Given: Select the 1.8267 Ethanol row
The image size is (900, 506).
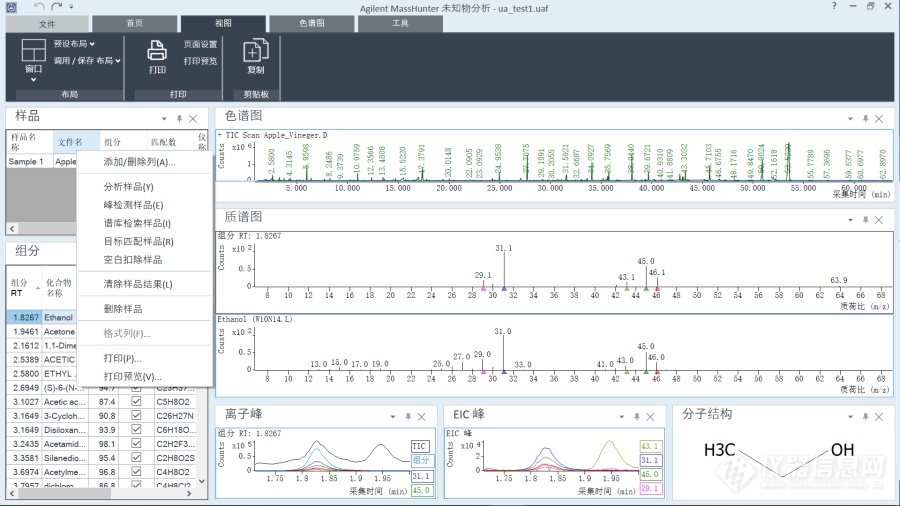Looking at the screenshot, I should (x=43, y=317).
